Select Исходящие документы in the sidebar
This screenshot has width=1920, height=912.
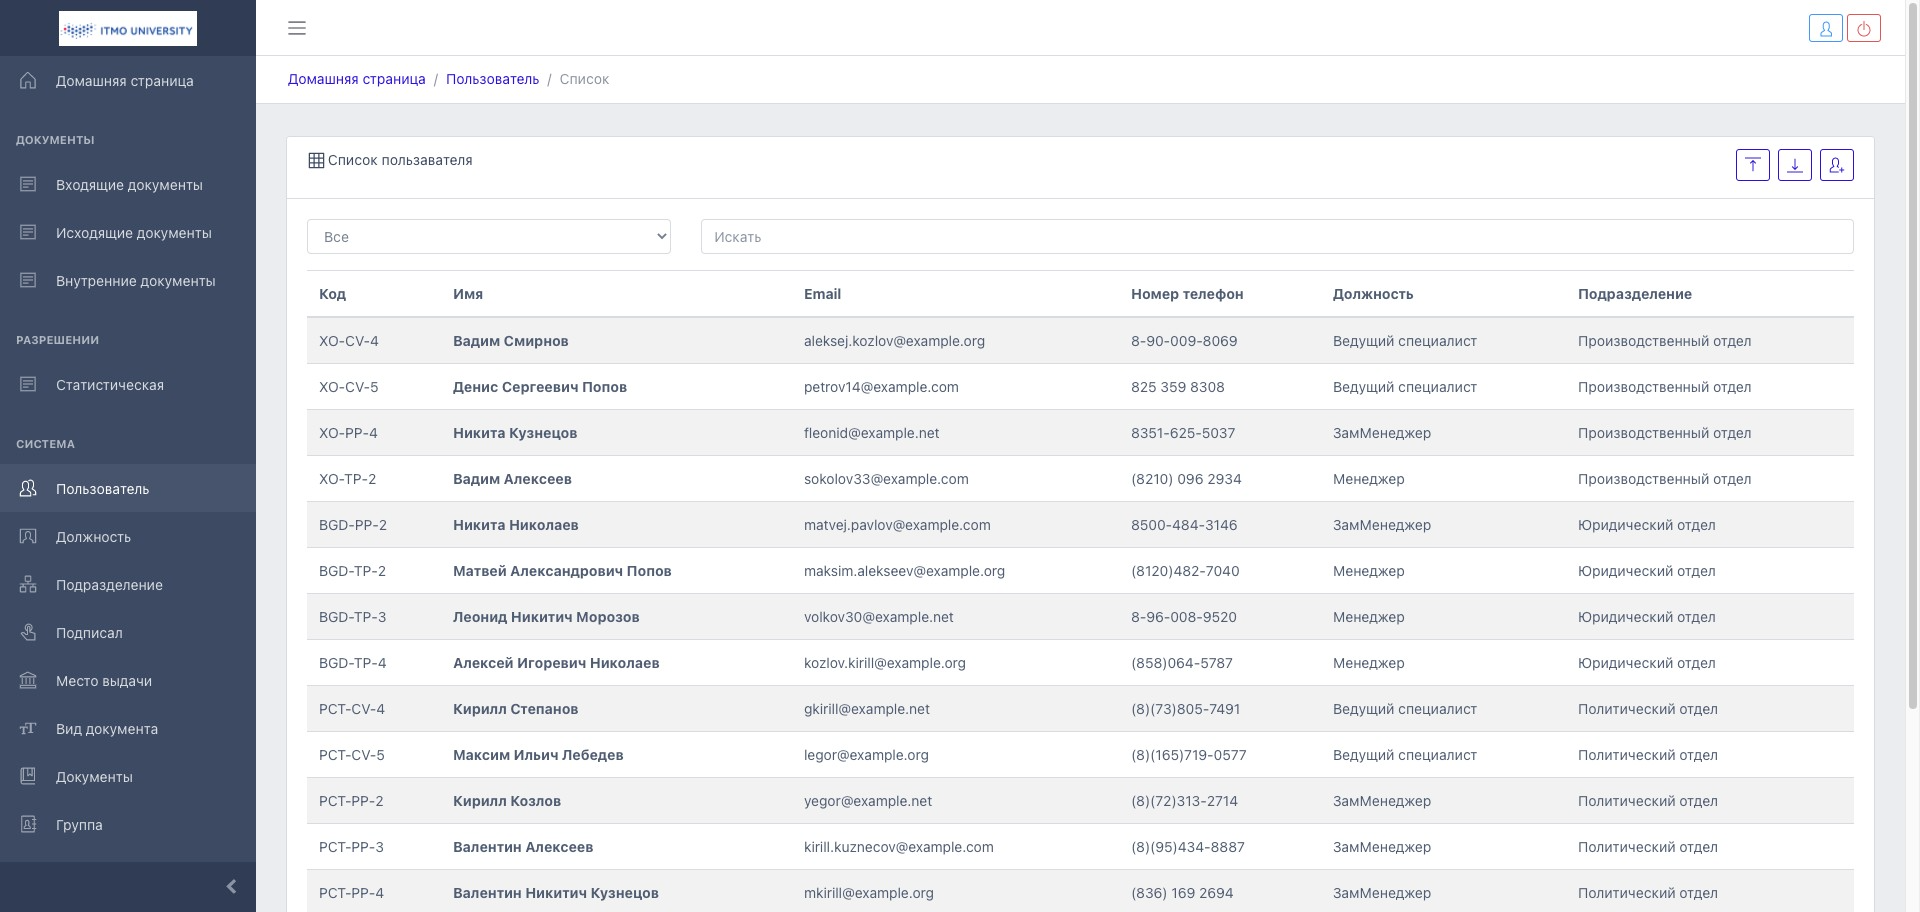(x=133, y=233)
